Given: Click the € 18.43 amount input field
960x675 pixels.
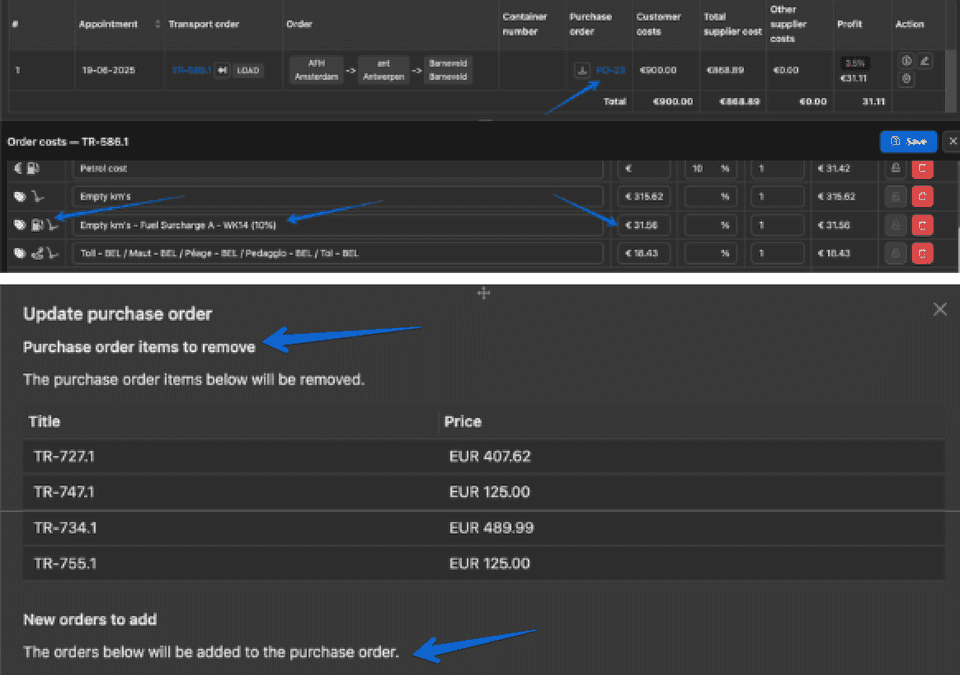Looking at the screenshot, I should pos(643,253).
